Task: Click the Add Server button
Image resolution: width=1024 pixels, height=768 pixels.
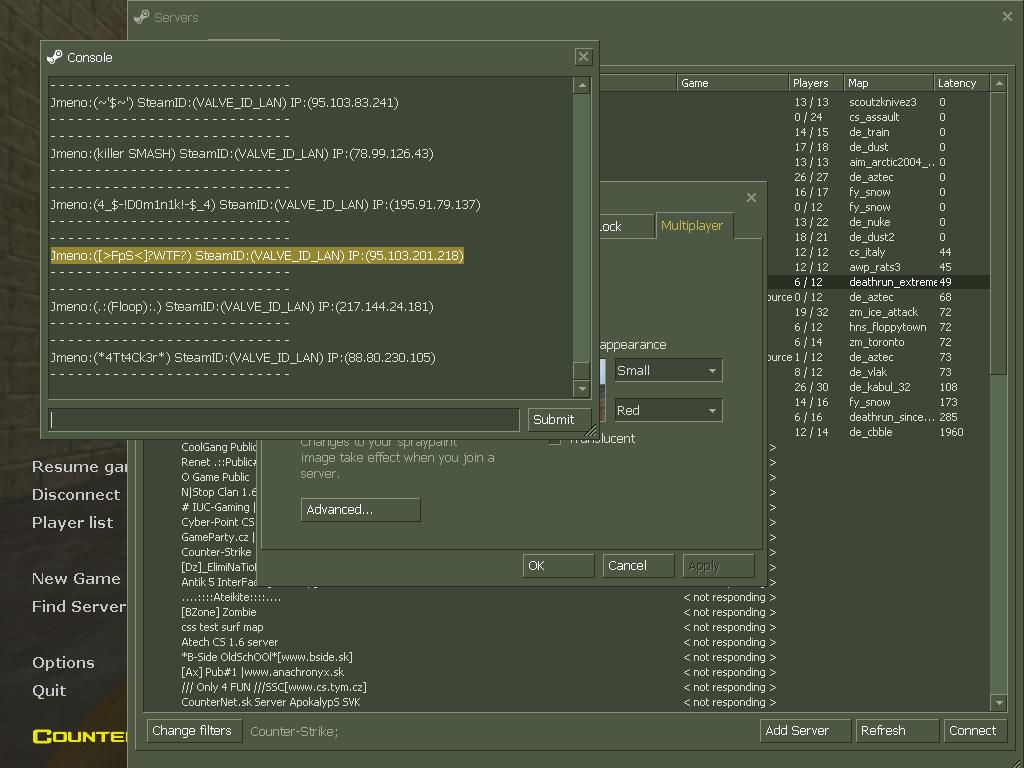Action: [x=805, y=731]
